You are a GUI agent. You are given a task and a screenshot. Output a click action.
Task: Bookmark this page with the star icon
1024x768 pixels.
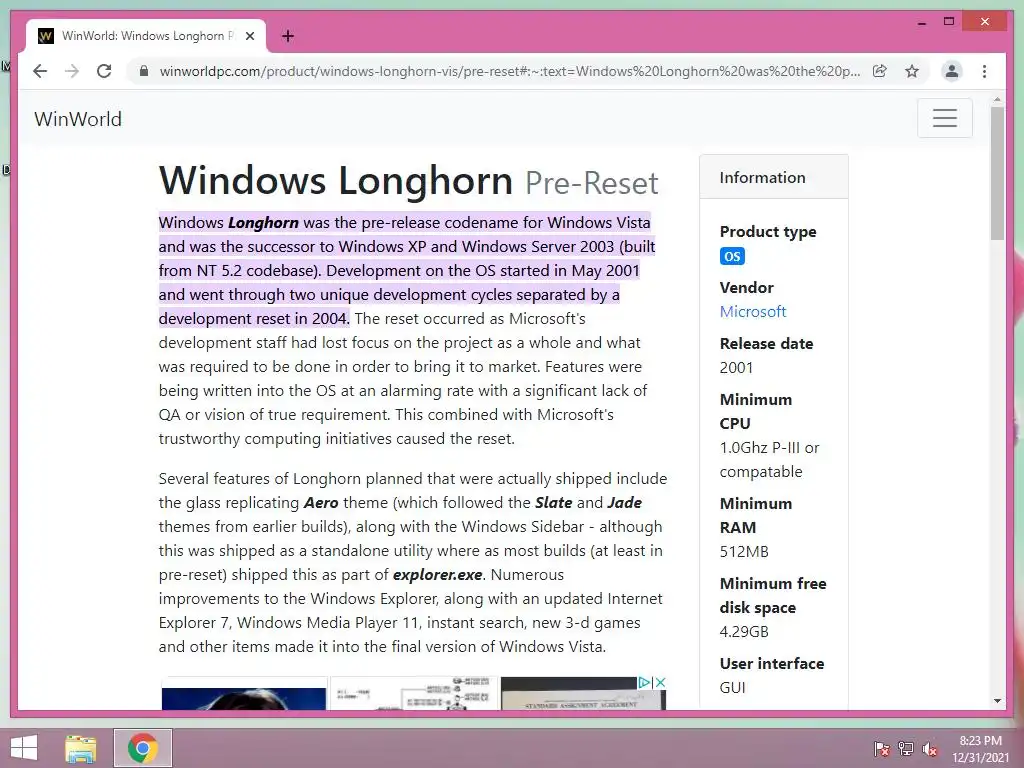912,71
